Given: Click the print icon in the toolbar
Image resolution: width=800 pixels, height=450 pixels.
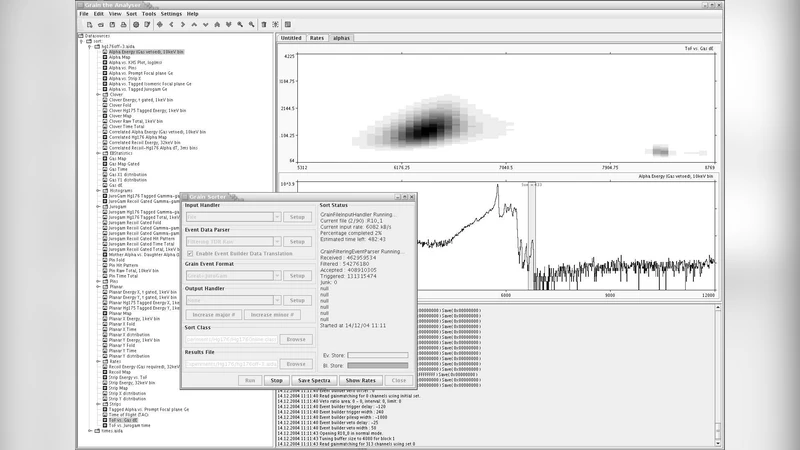Looking at the screenshot, I should tap(122, 24).
